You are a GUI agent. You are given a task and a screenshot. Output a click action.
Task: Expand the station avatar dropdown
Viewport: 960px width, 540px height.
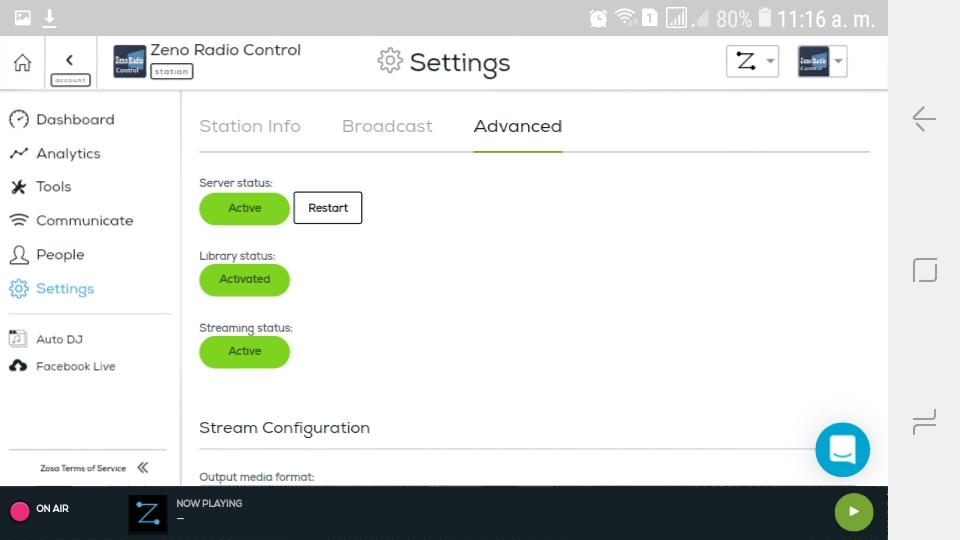(822, 61)
